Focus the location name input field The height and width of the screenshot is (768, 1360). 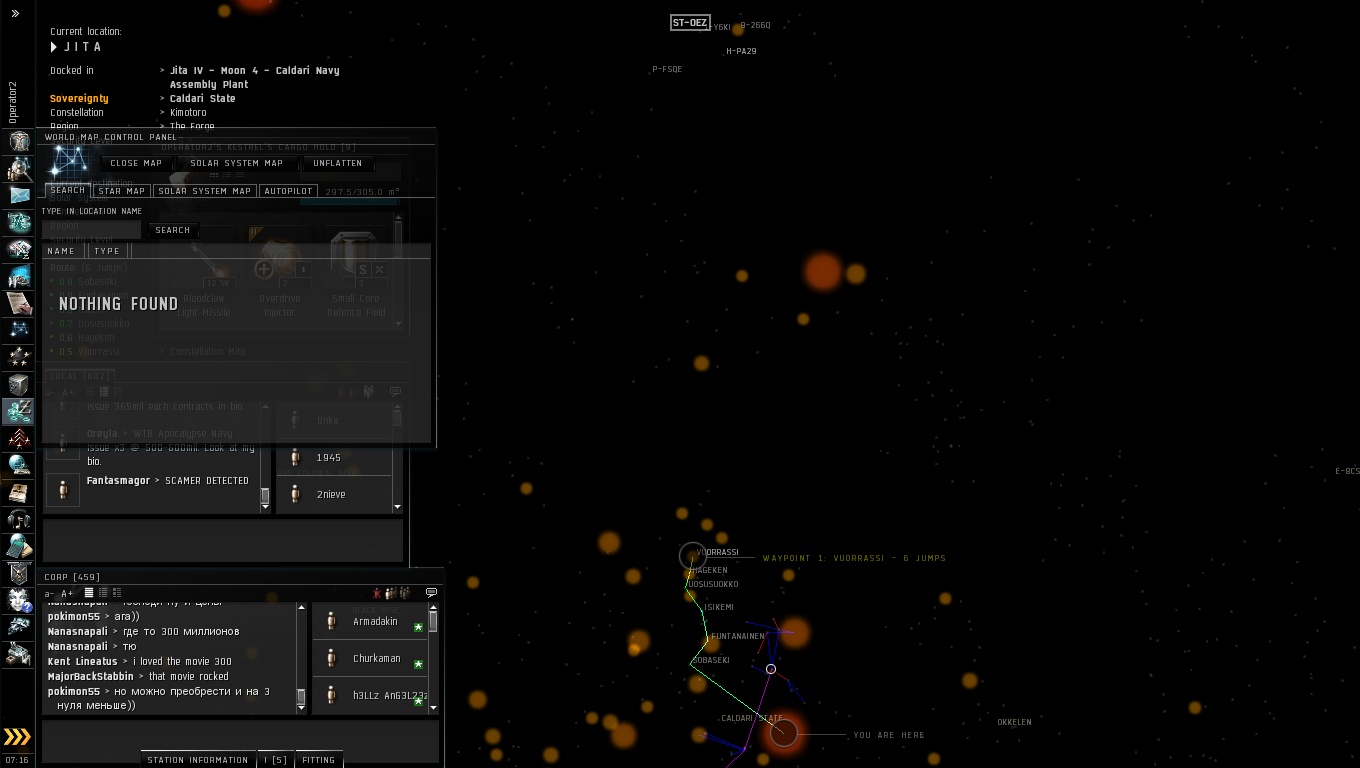(93, 229)
